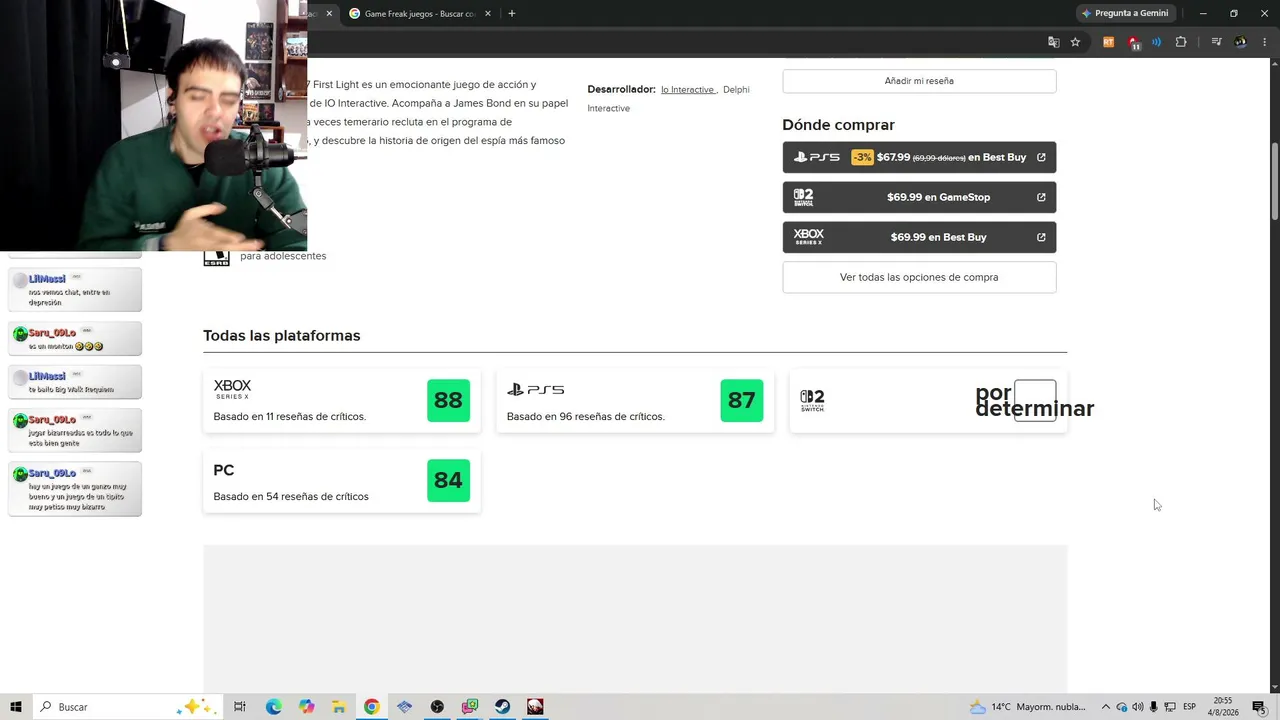Switch to Google Chrome in the taskbar
The image size is (1280, 720).
click(372, 707)
